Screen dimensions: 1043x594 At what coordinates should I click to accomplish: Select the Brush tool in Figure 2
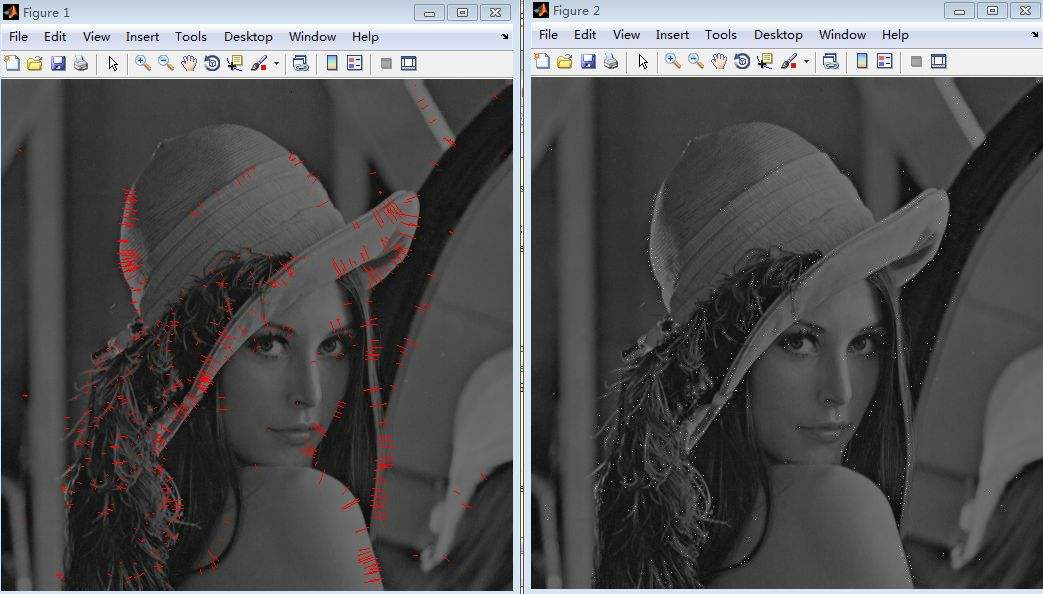[x=789, y=61]
